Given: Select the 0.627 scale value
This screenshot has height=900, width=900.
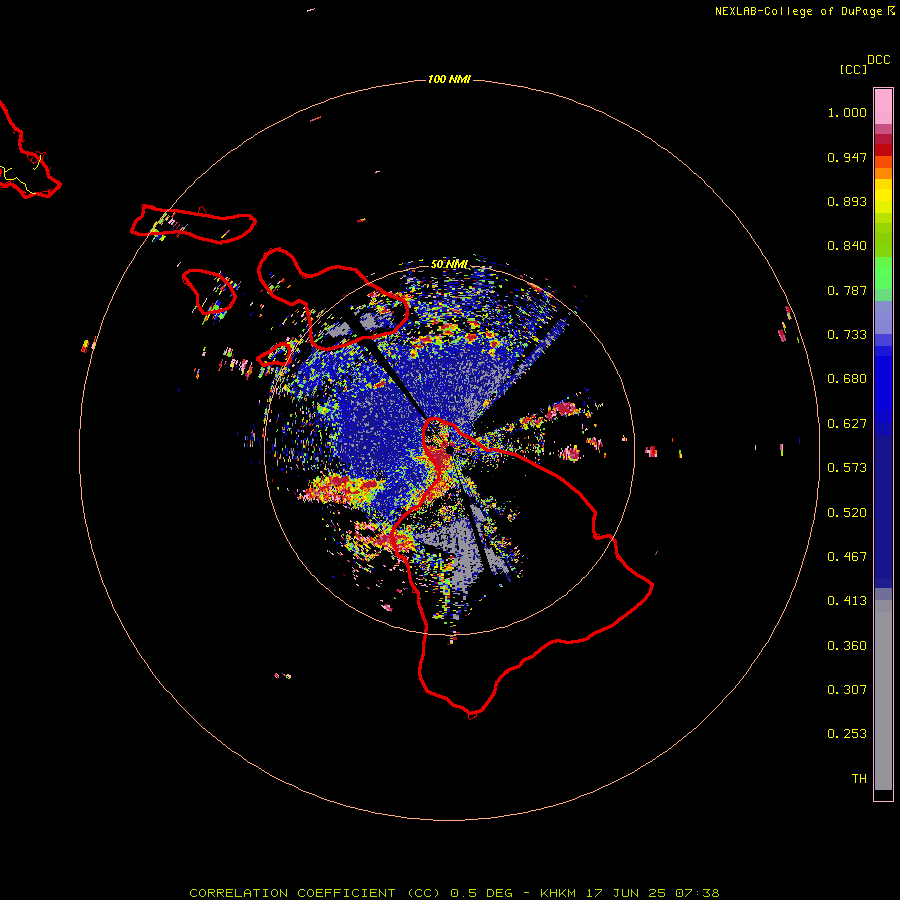Looking at the screenshot, I should point(847,424).
